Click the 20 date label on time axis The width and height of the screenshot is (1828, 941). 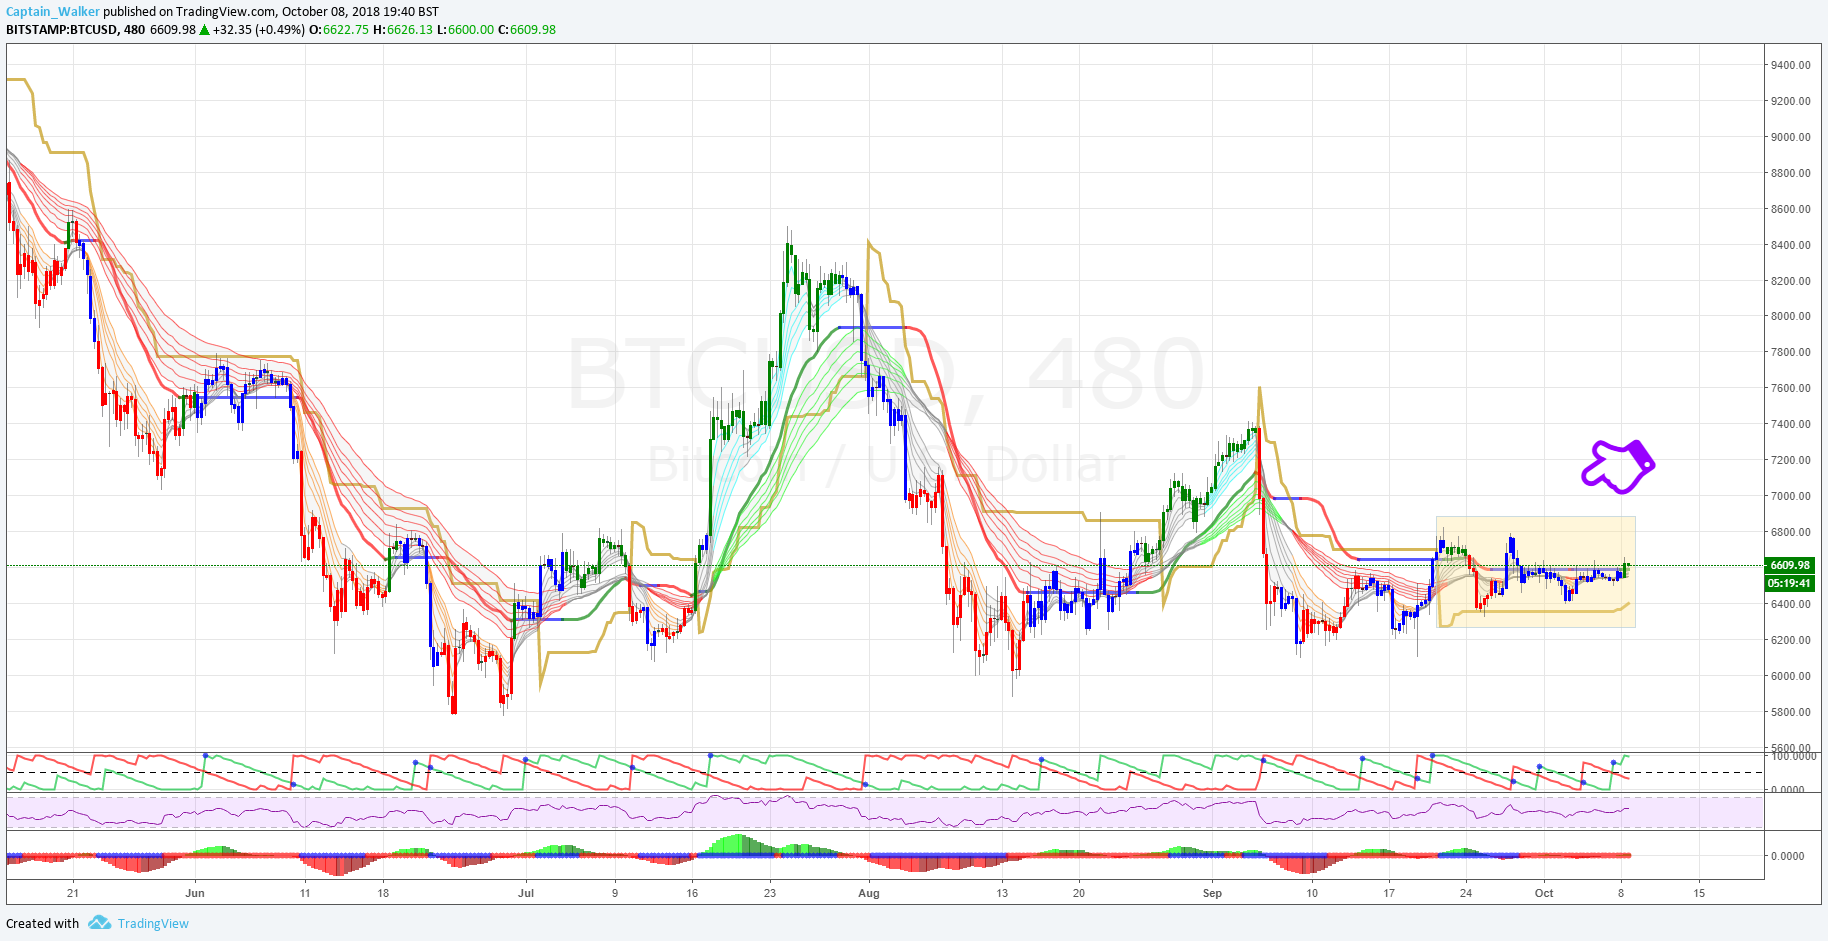click(1079, 893)
